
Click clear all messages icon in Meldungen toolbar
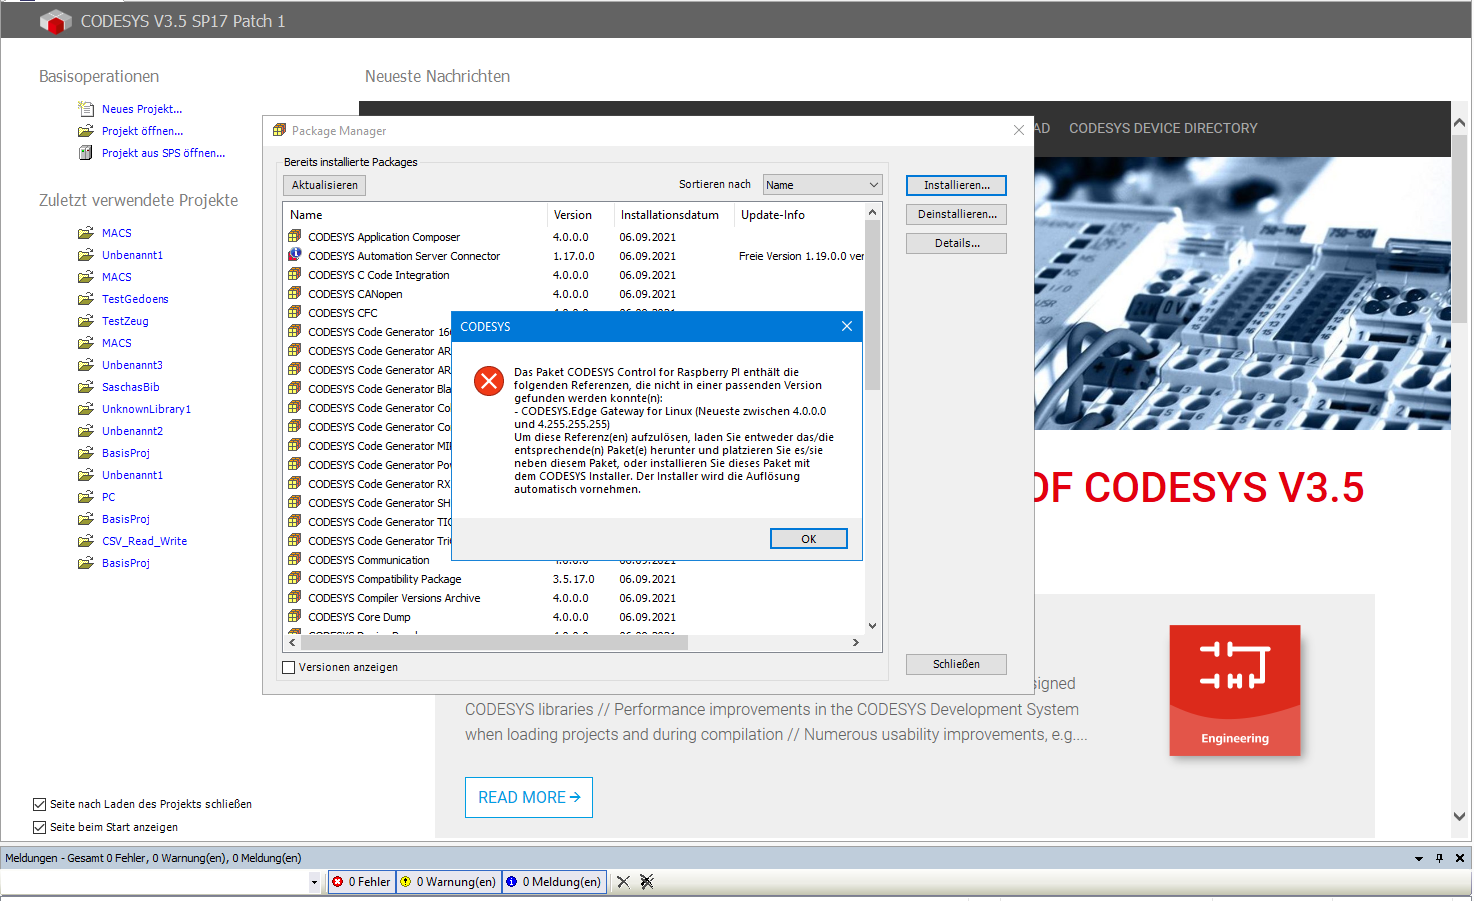(x=647, y=882)
